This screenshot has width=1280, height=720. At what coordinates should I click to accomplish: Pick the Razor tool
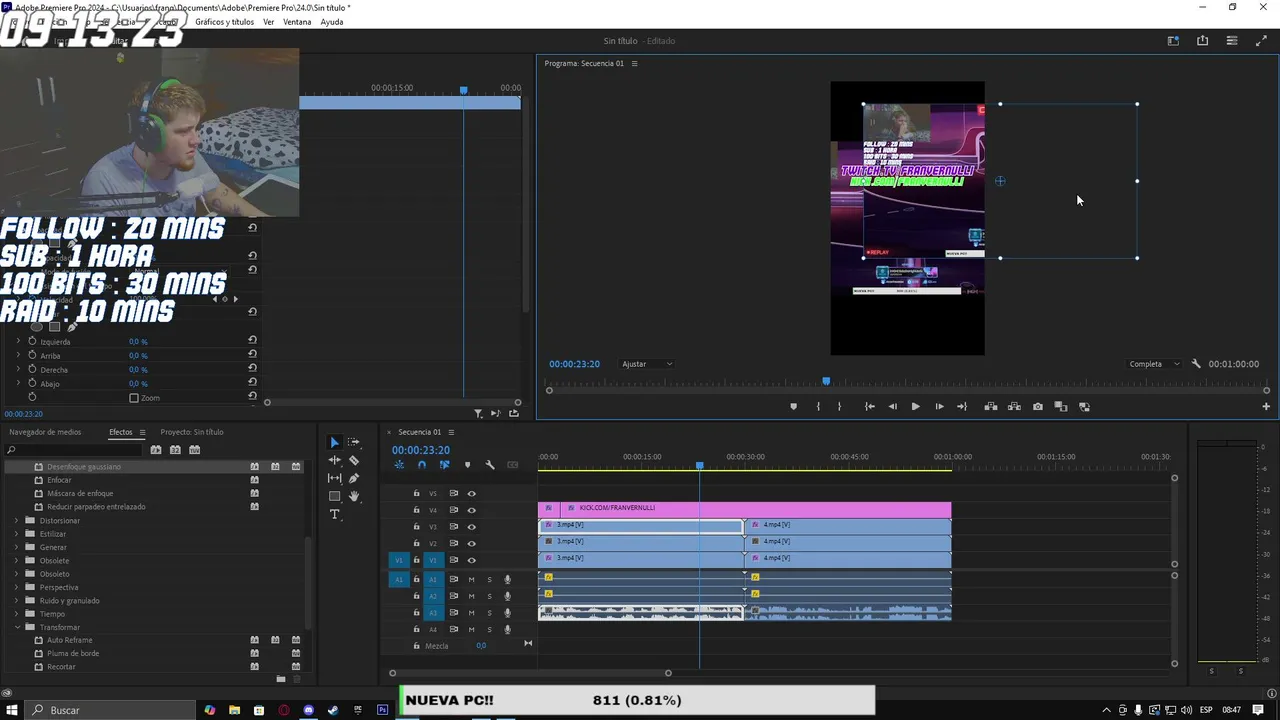point(354,460)
